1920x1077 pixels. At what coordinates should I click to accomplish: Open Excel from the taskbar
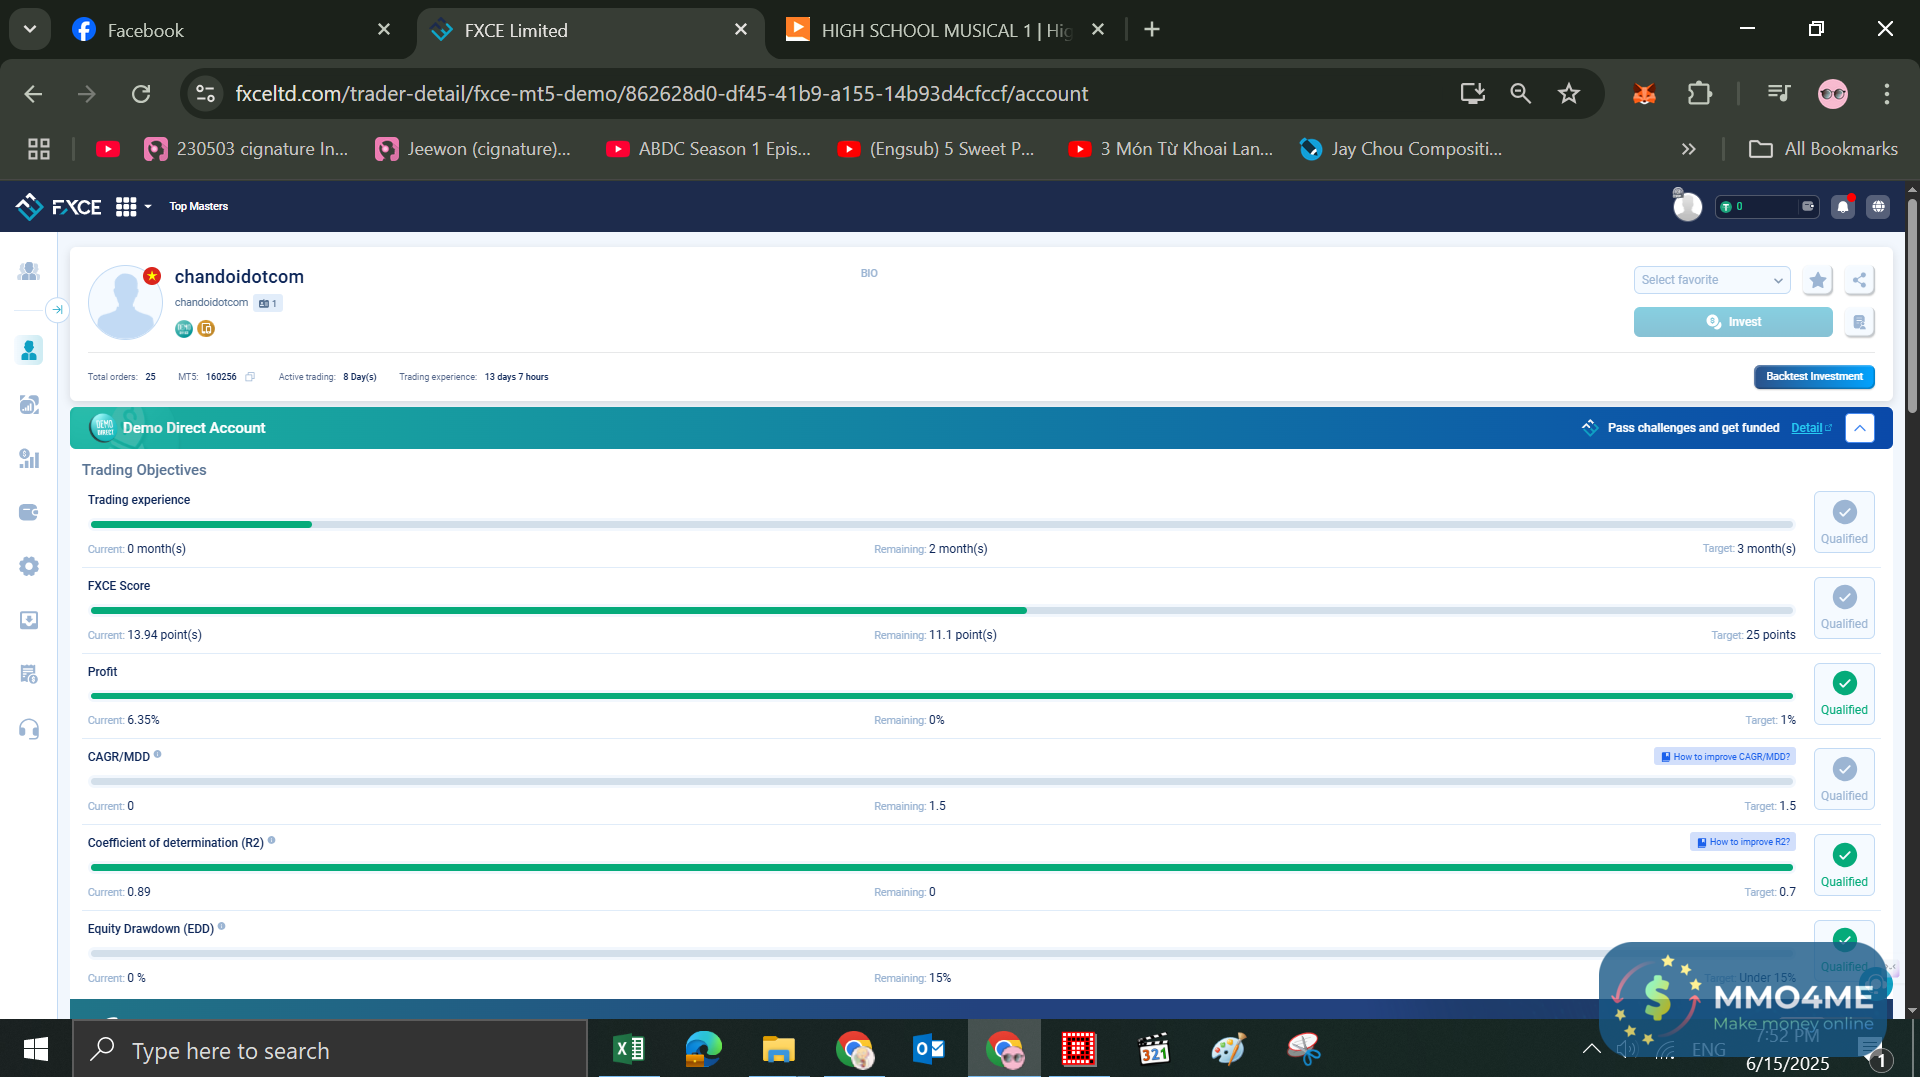click(629, 1049)
